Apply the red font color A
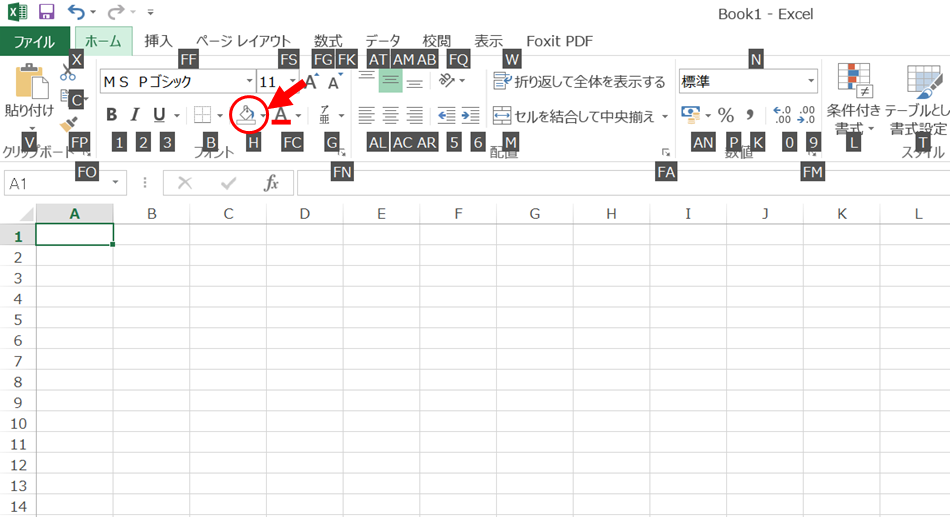The image size is (950, 517). (x=281, y=114)
